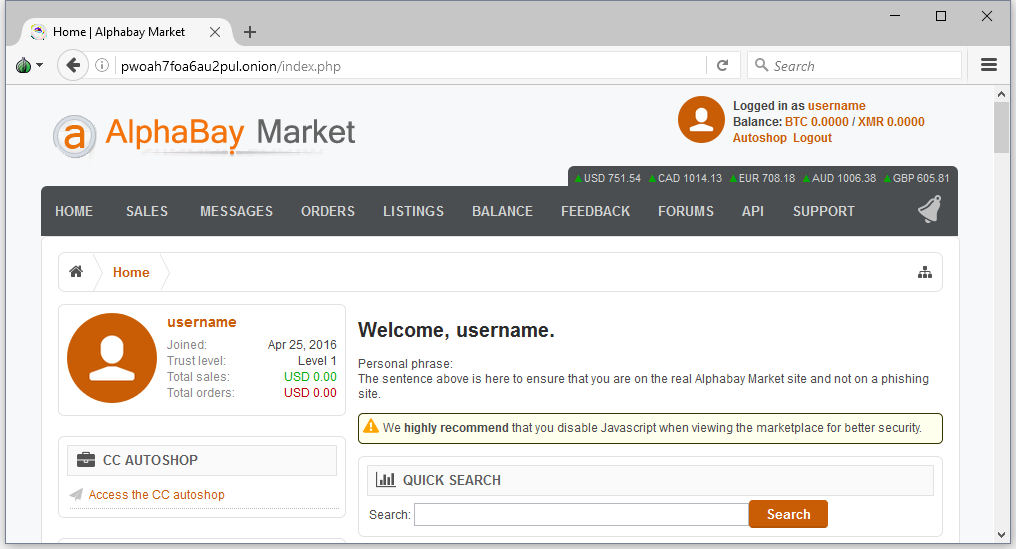This screenshot has height=549, width=1016.
Task: Open the username link in header
Action: click(837, 106)
